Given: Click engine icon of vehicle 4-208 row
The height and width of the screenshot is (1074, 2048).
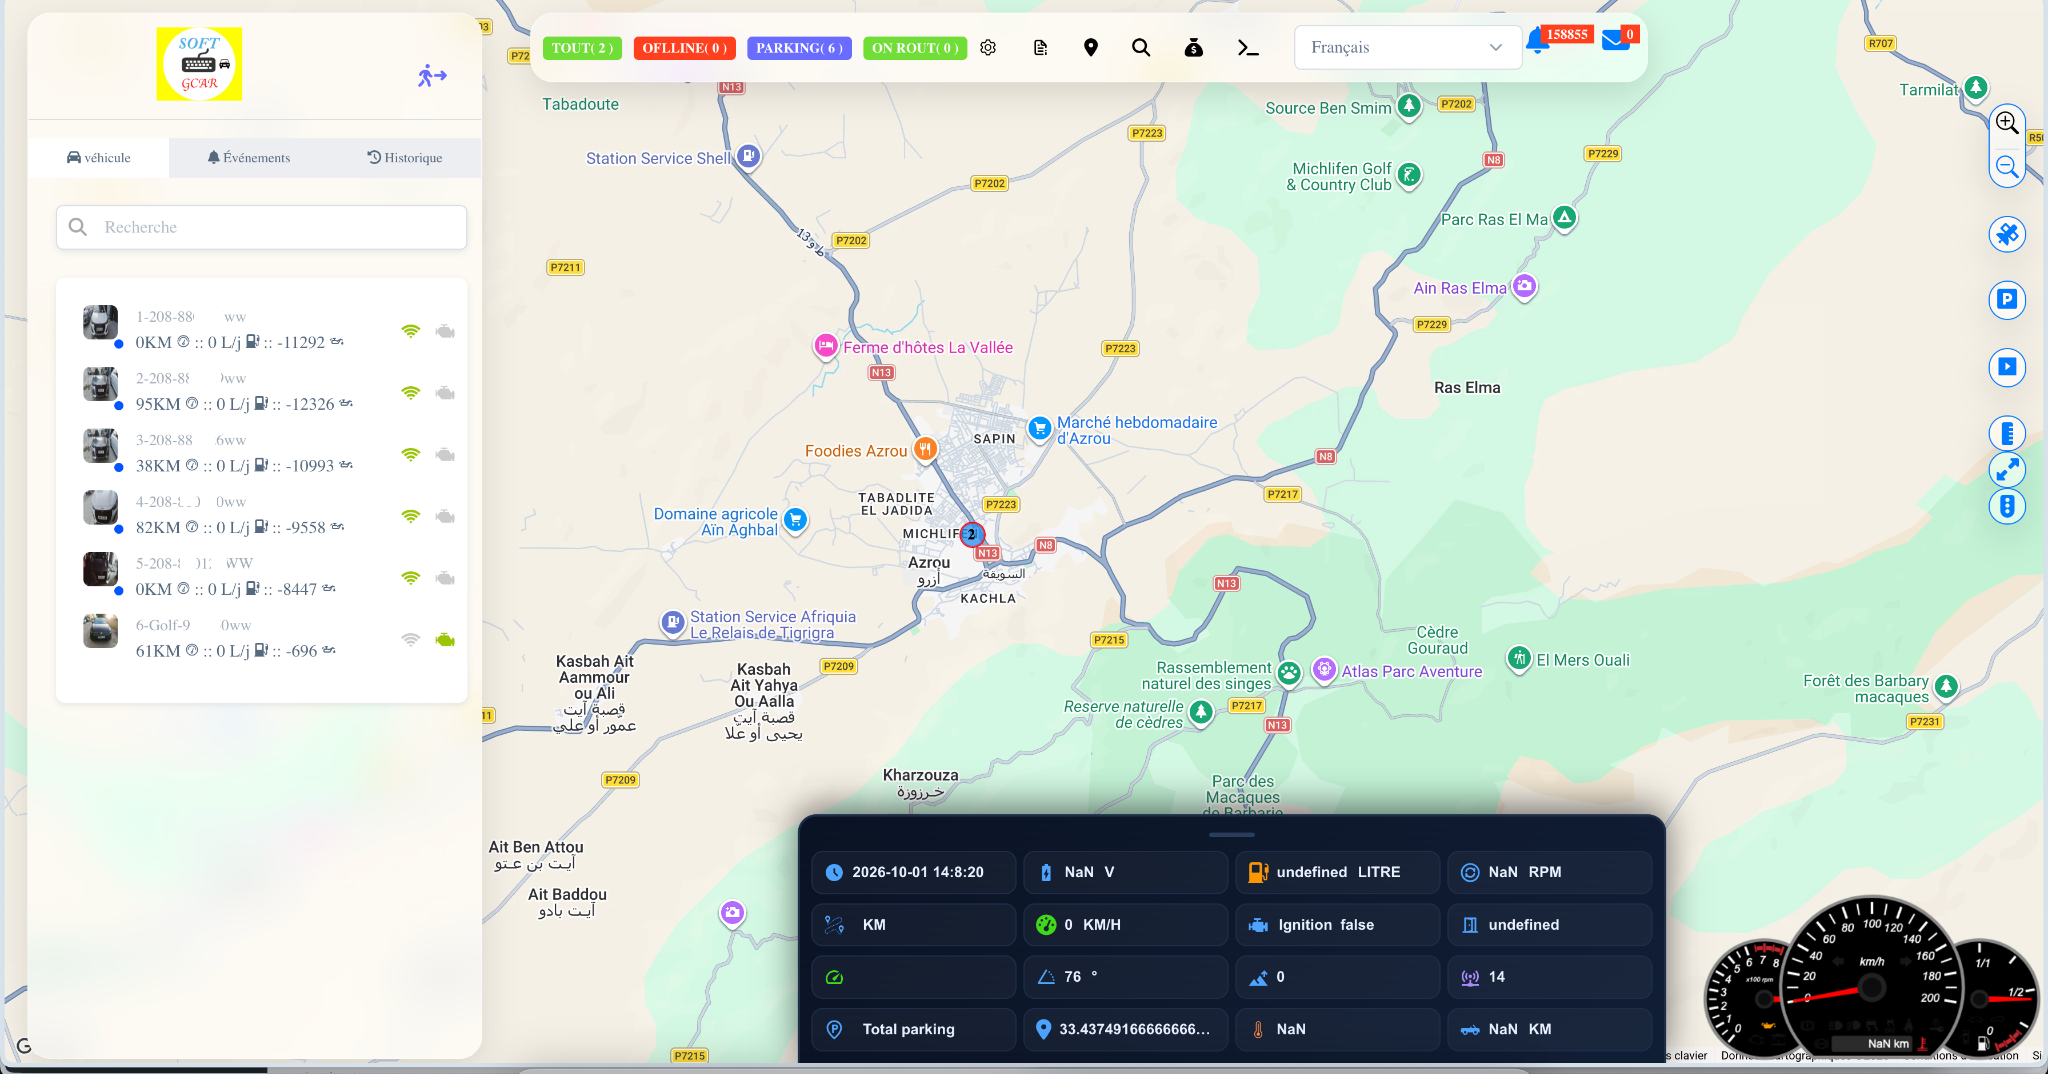Looking at the screenshot, I should point(446,516).
